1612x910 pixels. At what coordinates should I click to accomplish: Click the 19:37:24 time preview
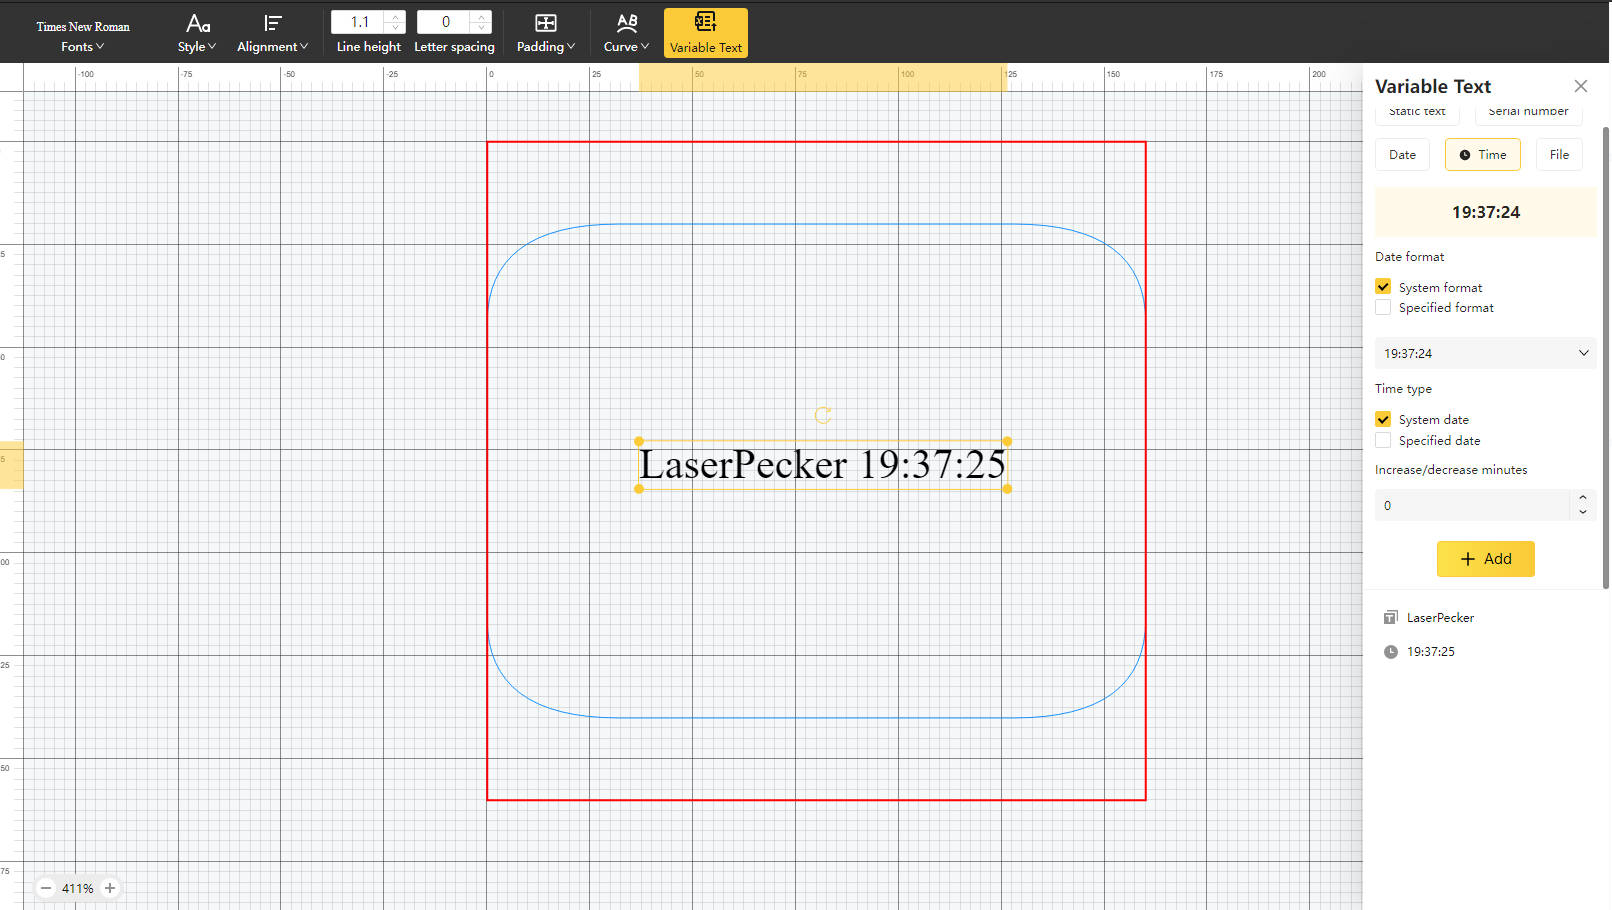(x=1486, y=212)
